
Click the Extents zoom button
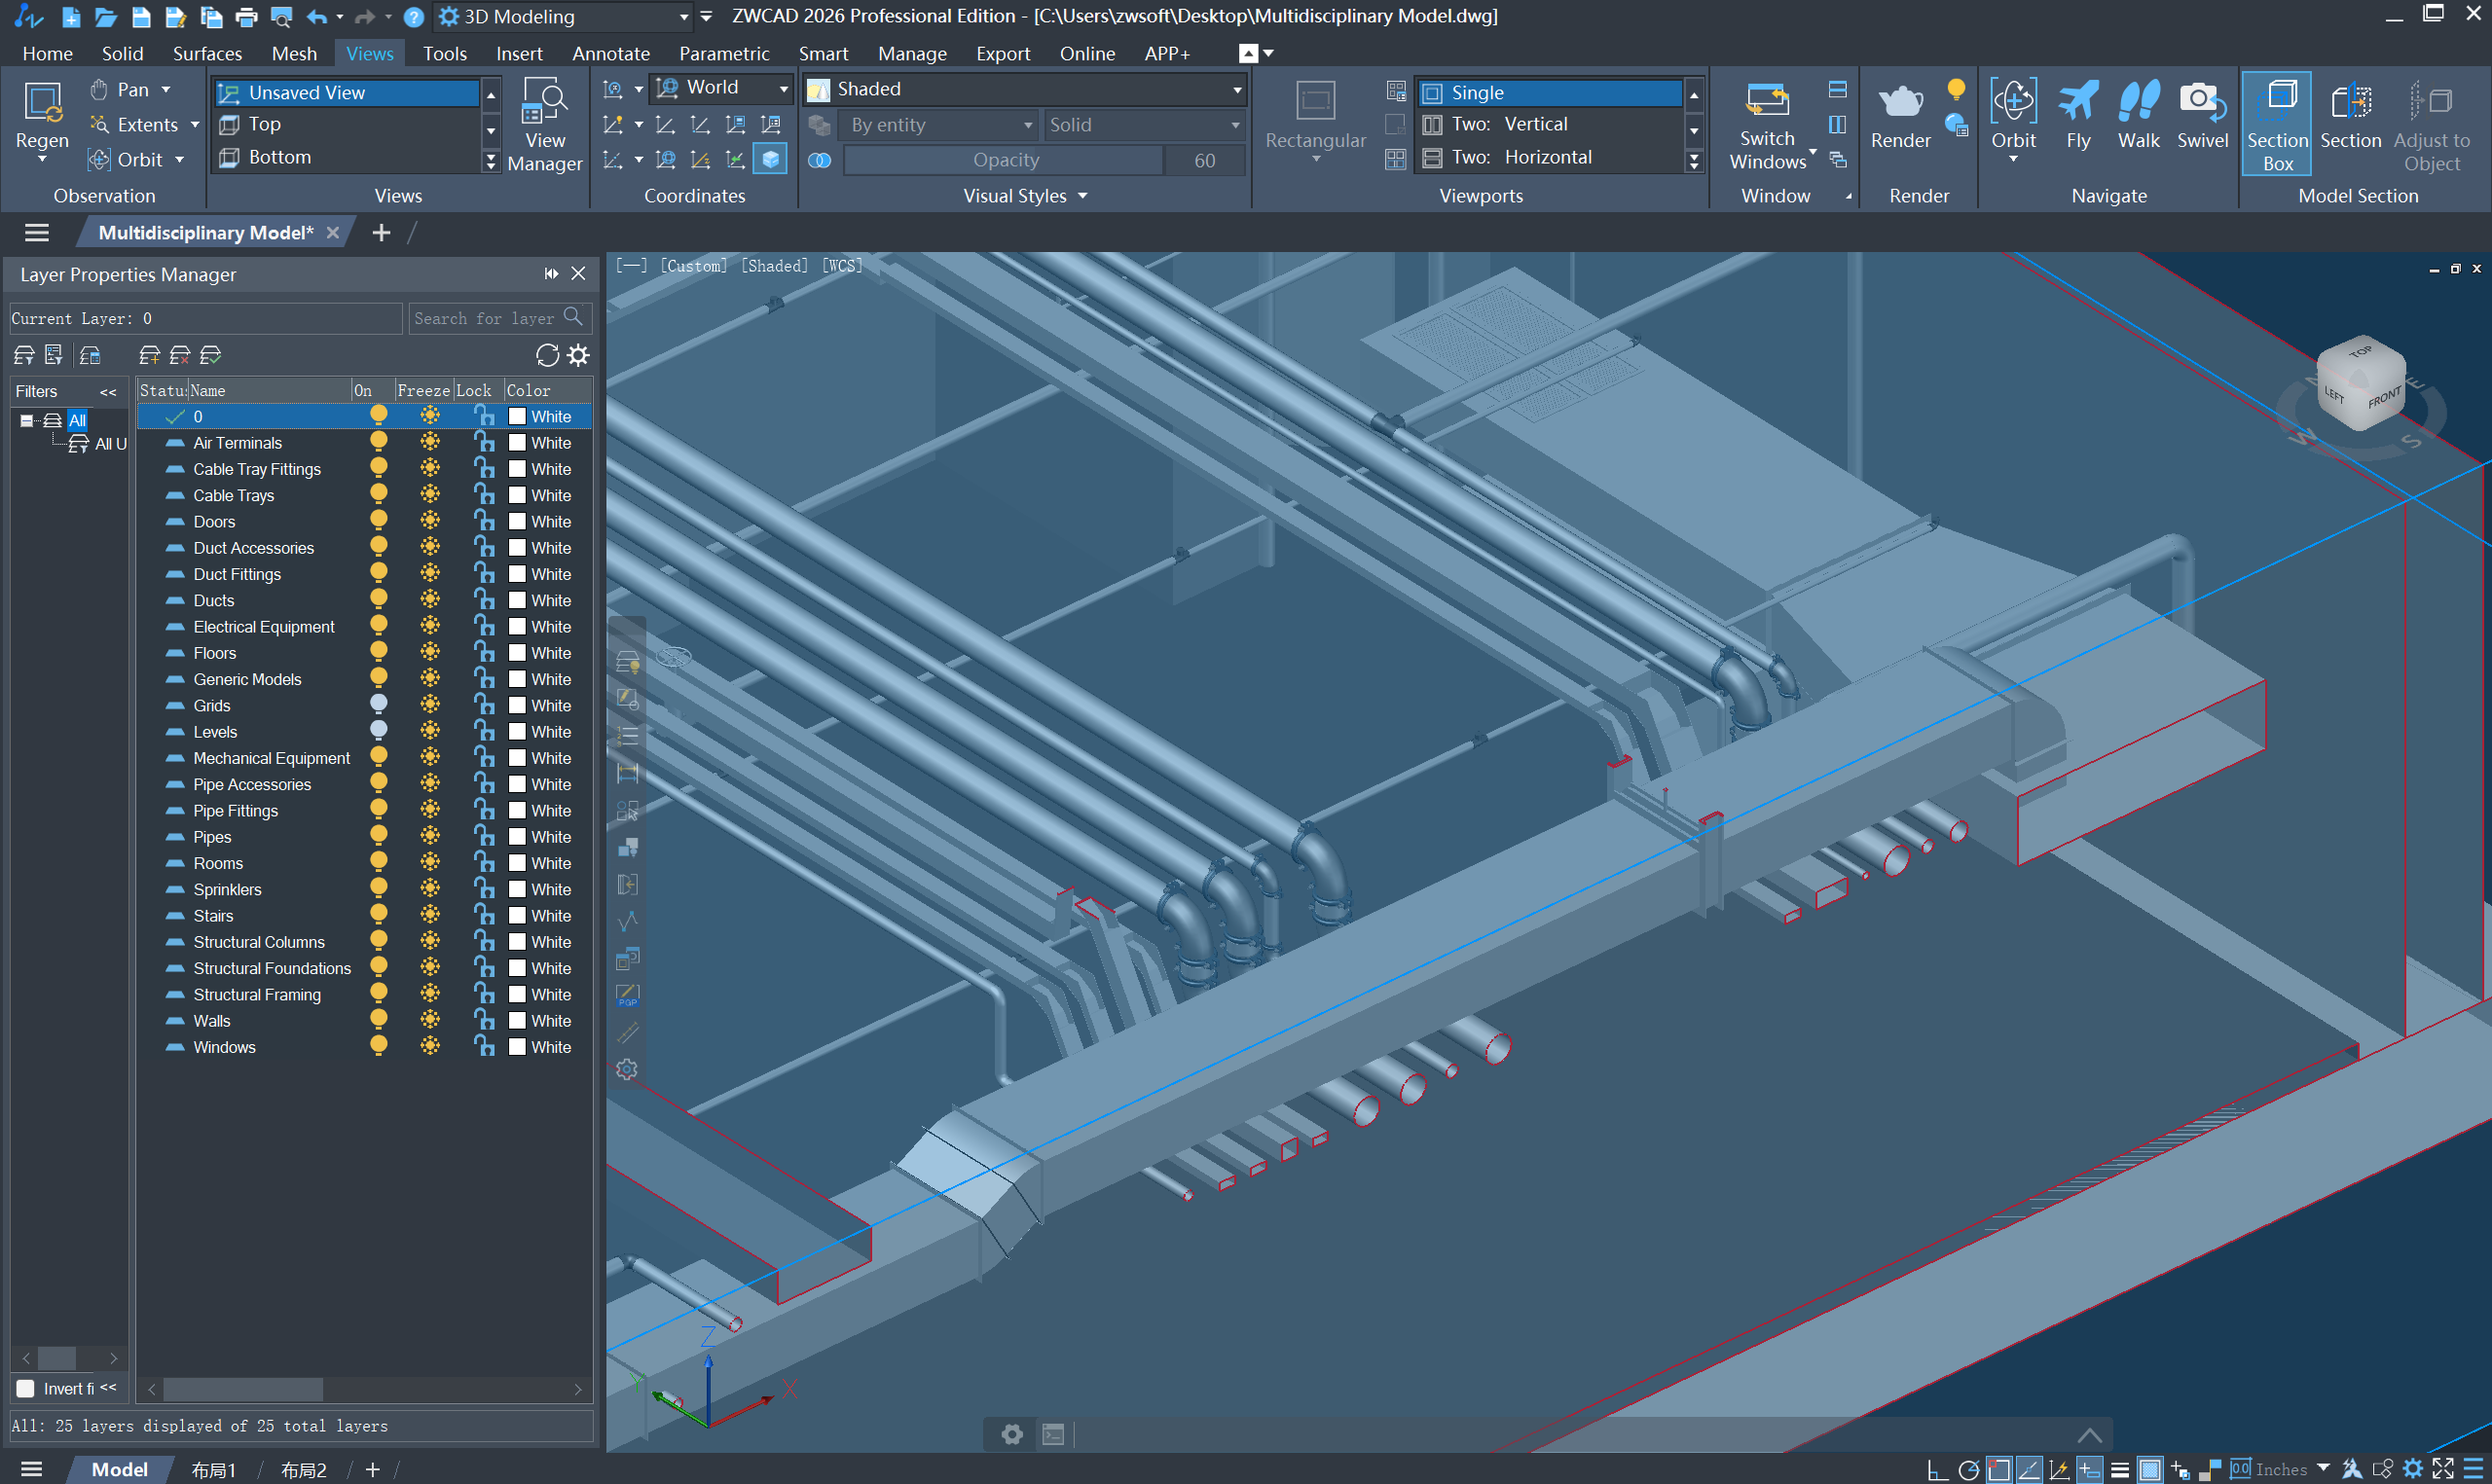pos(146,124)
